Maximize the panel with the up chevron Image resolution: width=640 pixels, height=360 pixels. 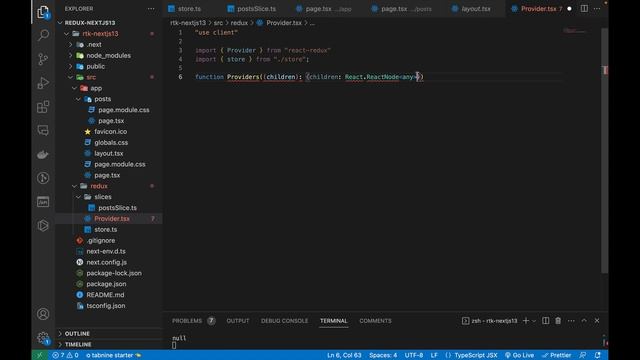coord(584,321)
